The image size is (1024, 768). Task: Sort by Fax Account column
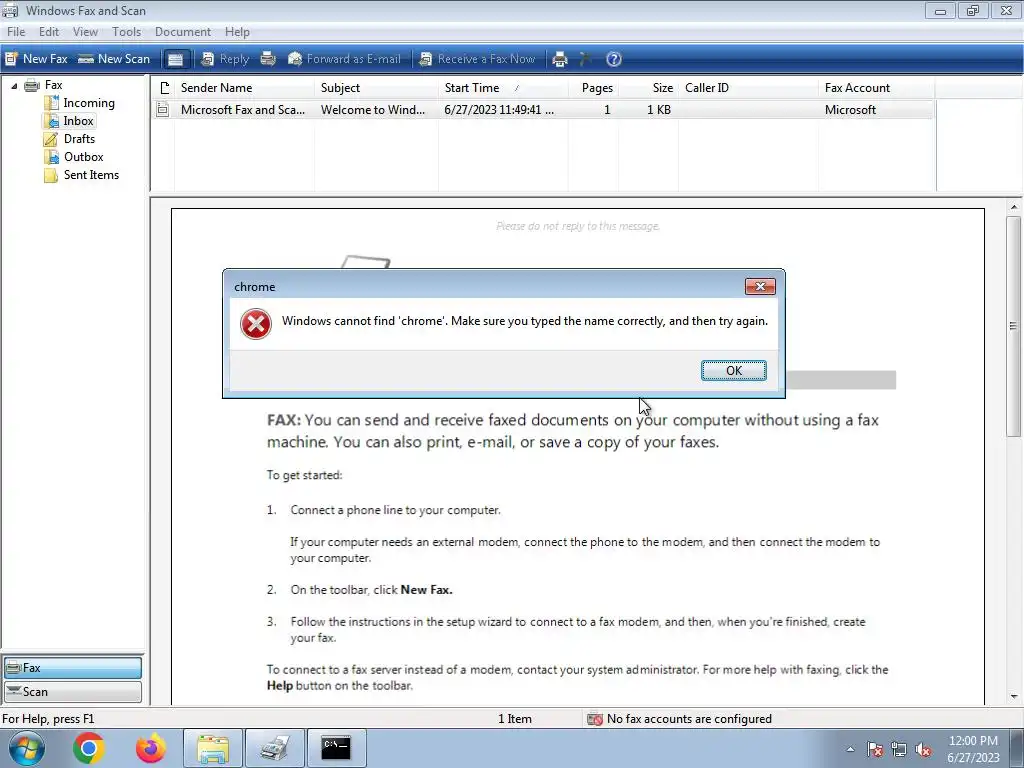[x=876, y=88]
